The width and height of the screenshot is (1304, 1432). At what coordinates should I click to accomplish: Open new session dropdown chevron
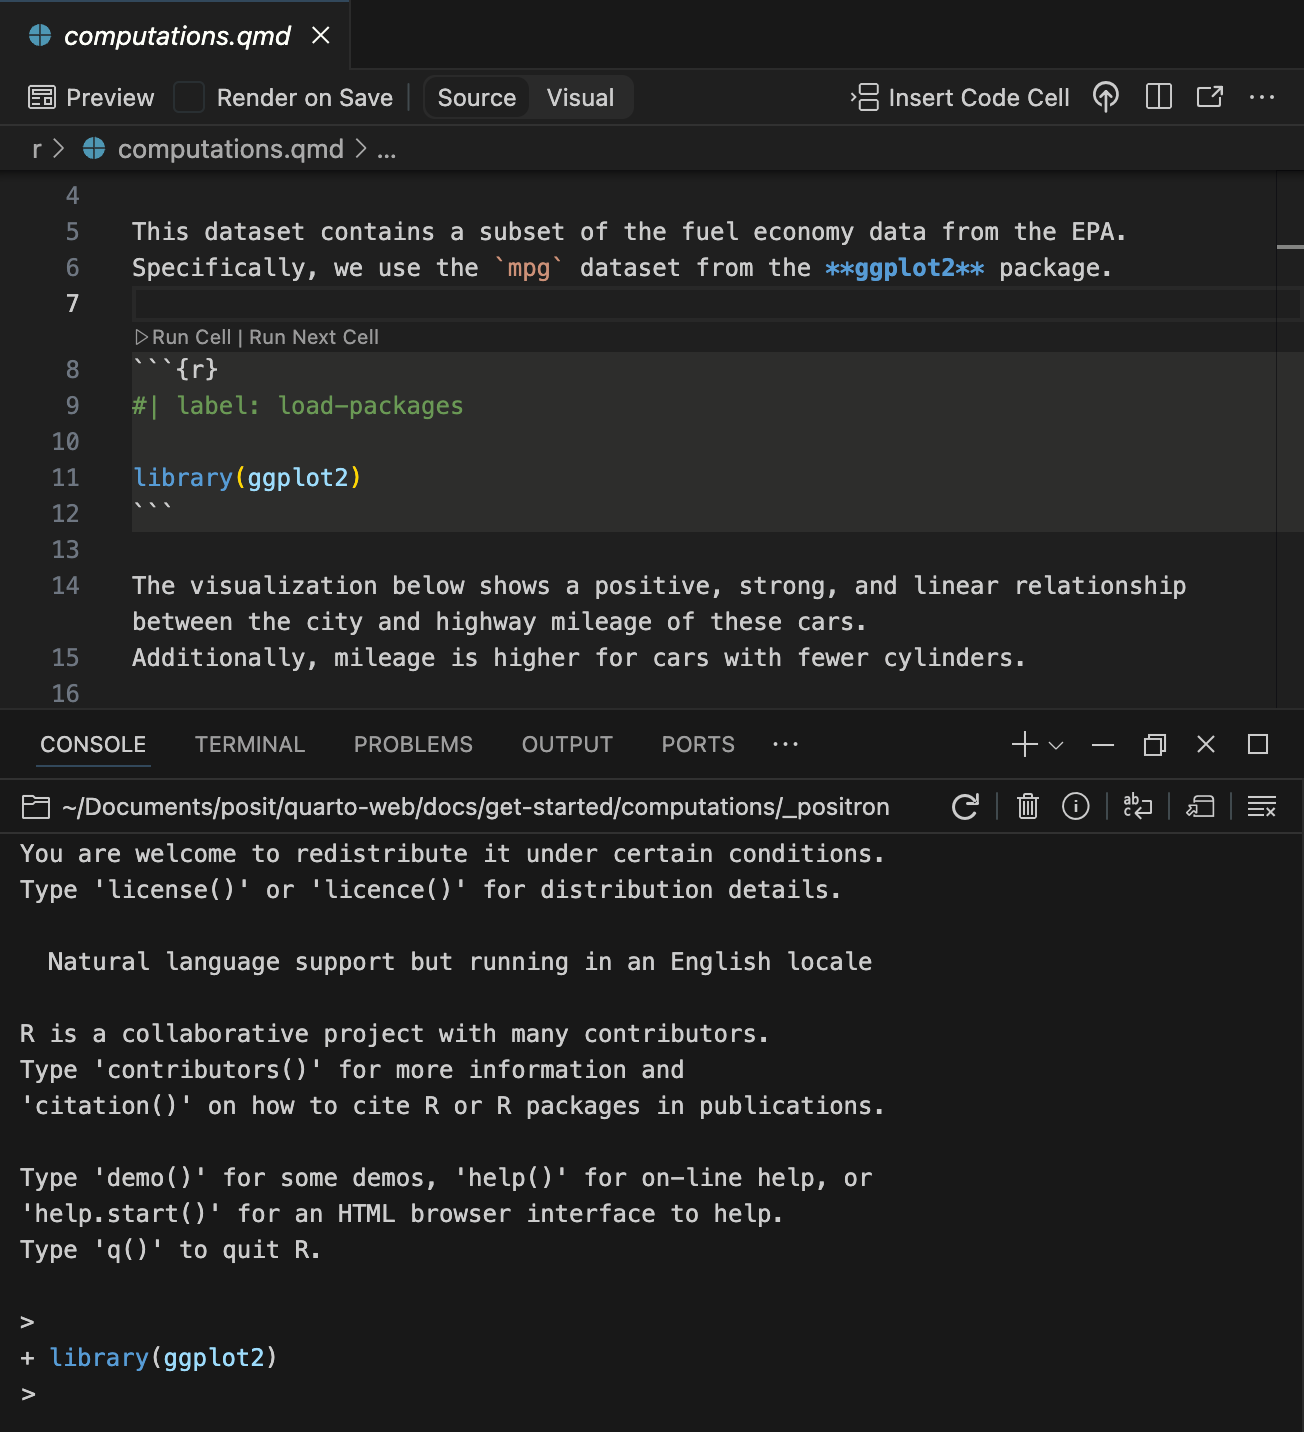pos(1056,745)
